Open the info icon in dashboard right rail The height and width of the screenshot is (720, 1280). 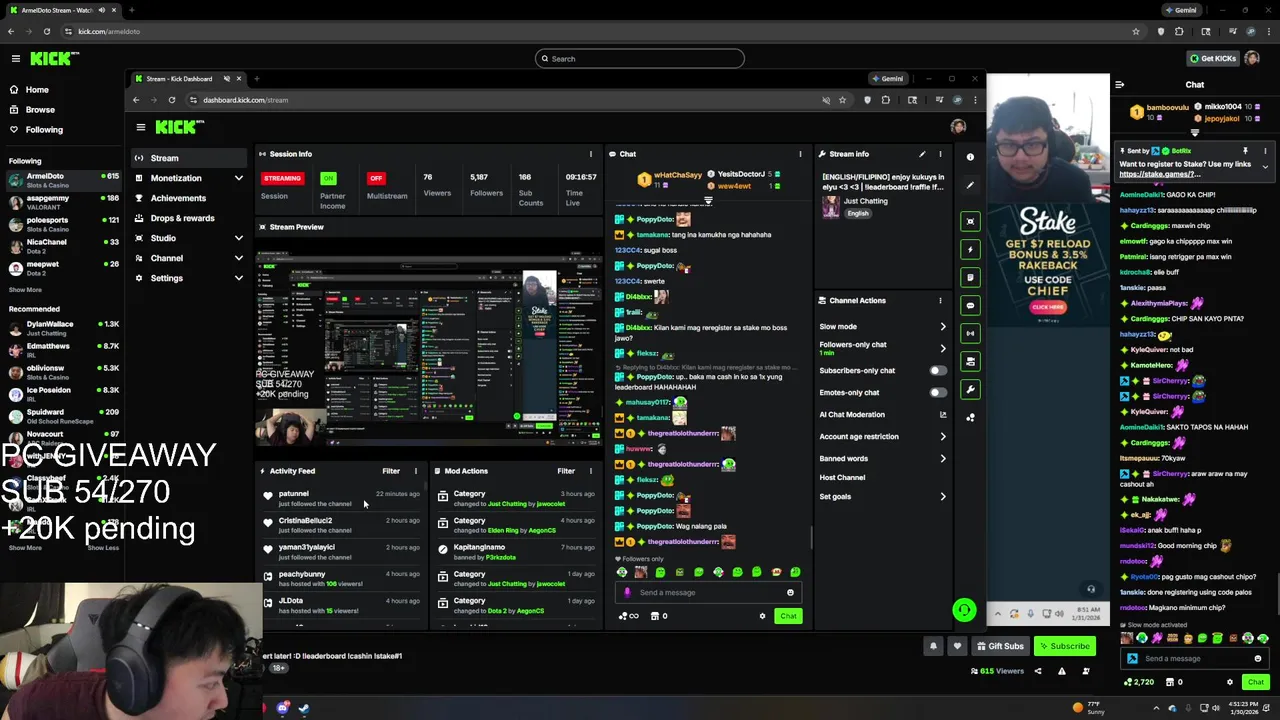(x=970, y=157)
